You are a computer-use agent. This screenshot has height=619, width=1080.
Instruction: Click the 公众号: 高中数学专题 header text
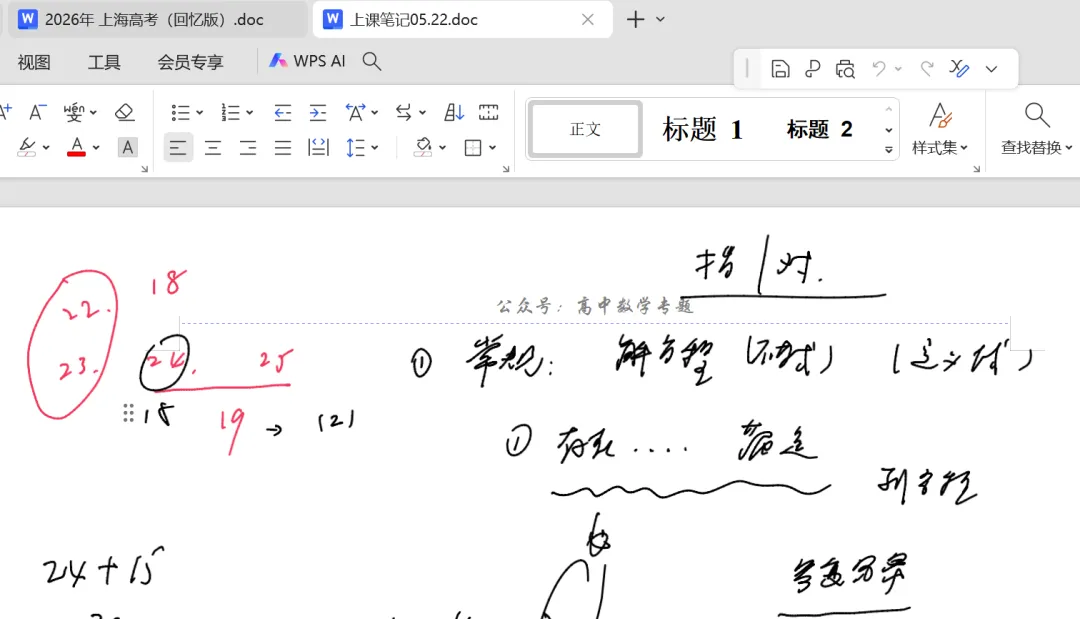(594, 306)
